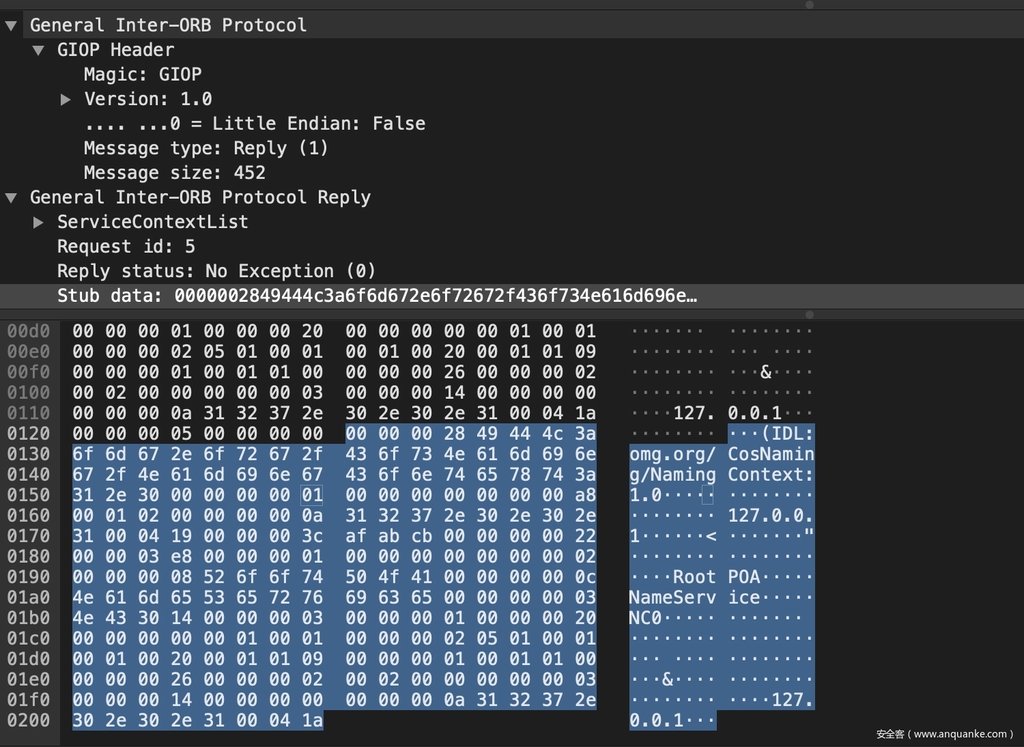This screenshot has height=747, width=1024.
Task: Select the highlighted Stub data row
Action: pyautogui.click(x=376, y=296)
